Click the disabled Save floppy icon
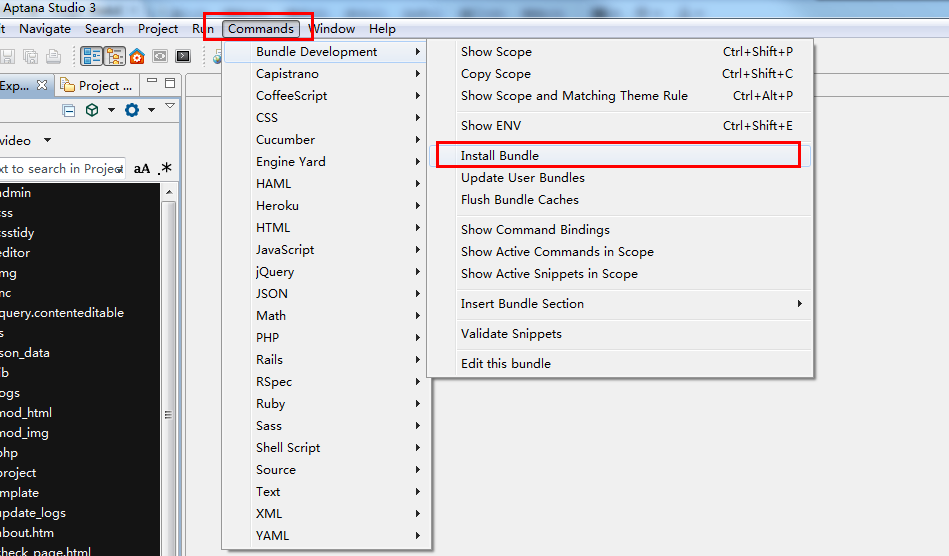949x556 pixels. (7, 56)
